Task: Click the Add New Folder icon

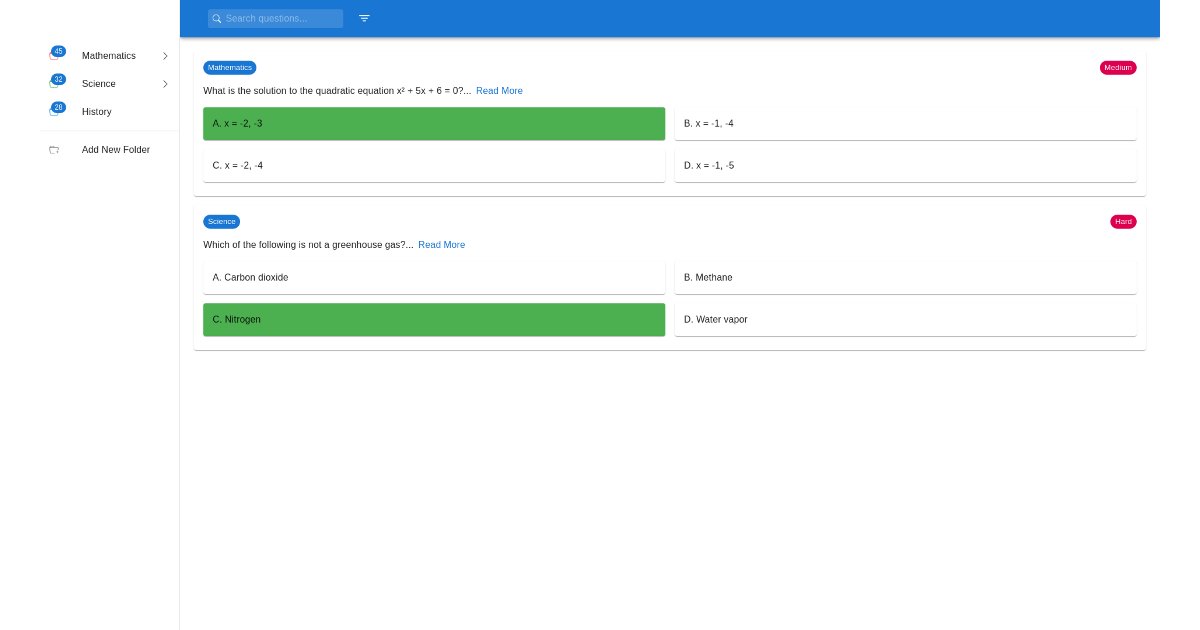Action: click(x=54, y=149)
